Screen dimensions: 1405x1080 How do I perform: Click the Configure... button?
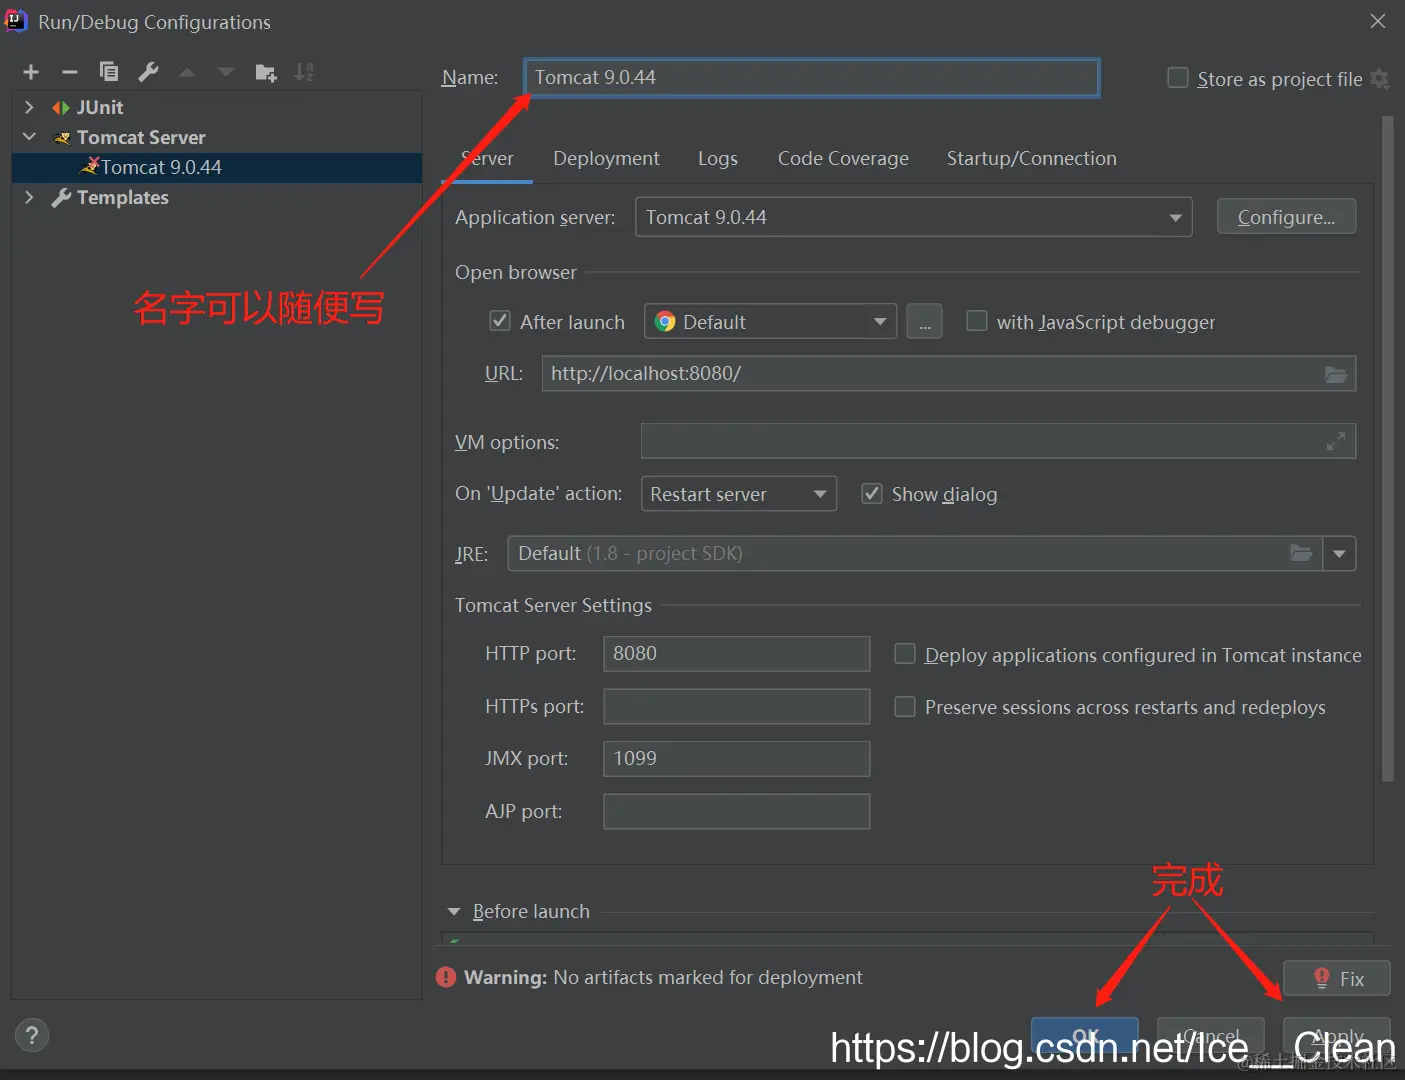point(1286,217)
